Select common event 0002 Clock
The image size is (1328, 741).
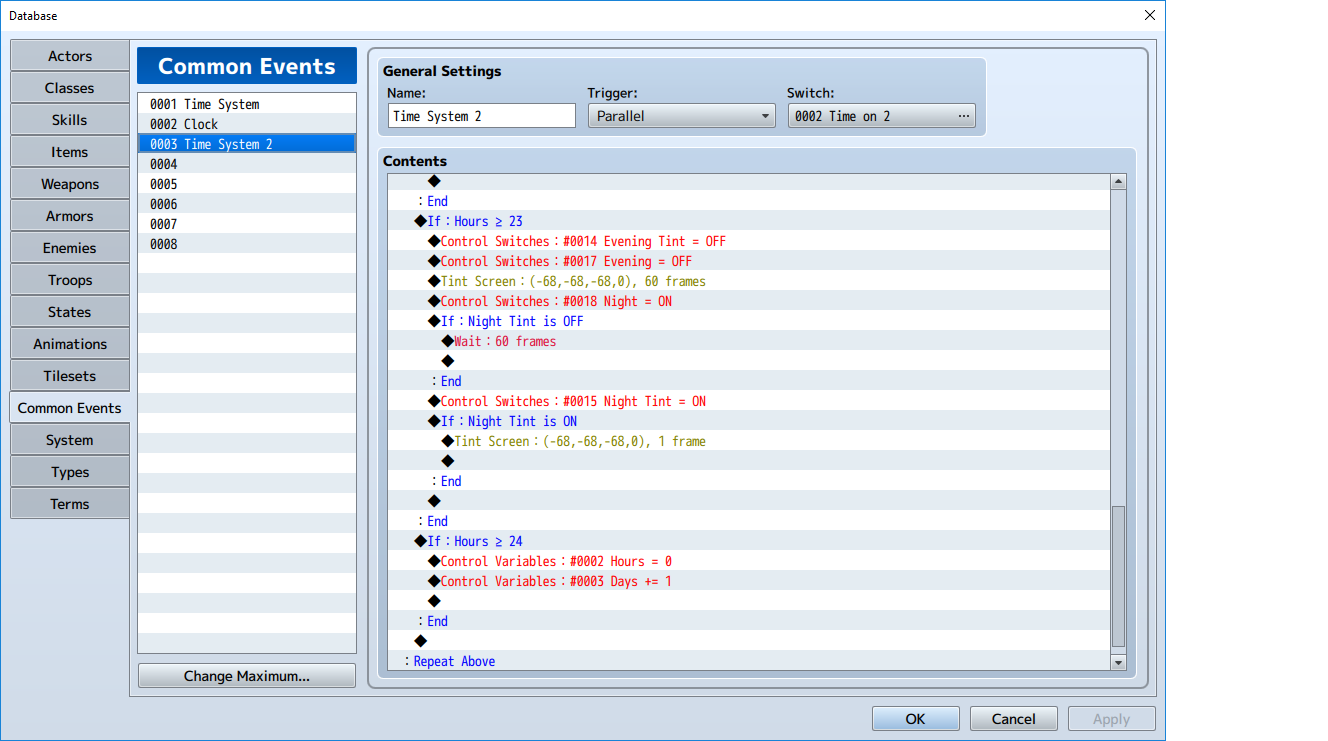(247, 124)
